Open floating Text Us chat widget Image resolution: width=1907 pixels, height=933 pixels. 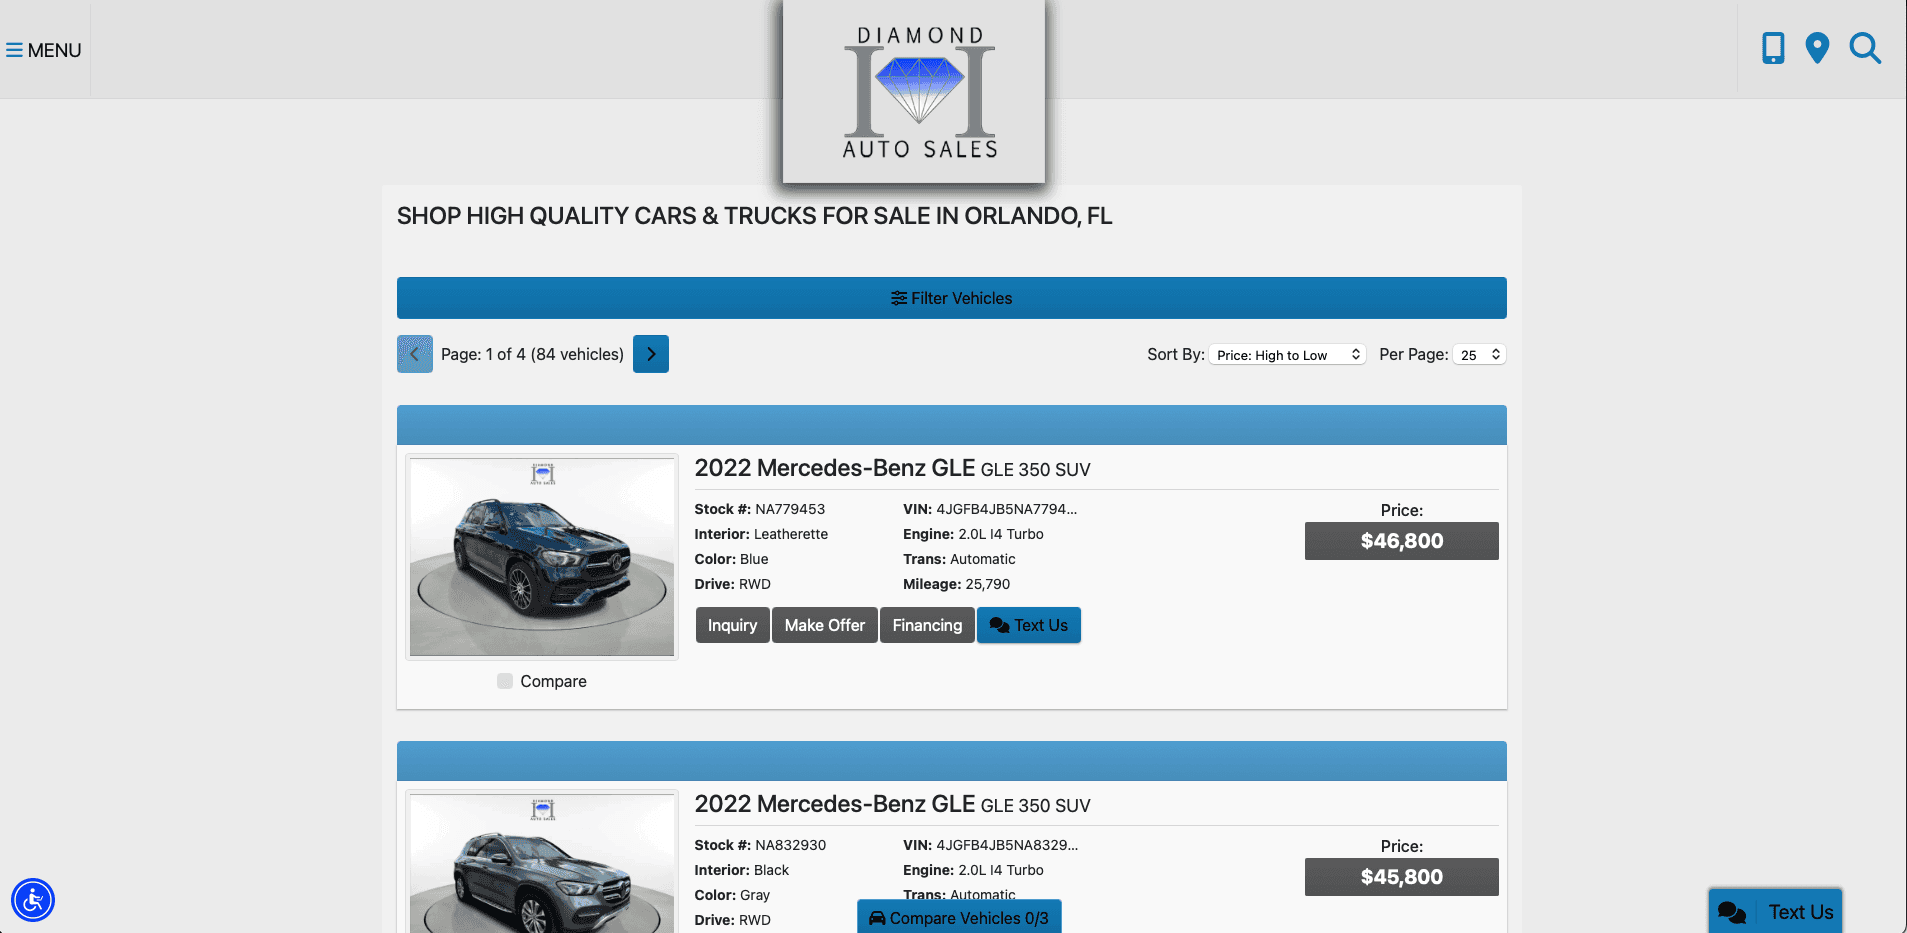click(1775, 911)
